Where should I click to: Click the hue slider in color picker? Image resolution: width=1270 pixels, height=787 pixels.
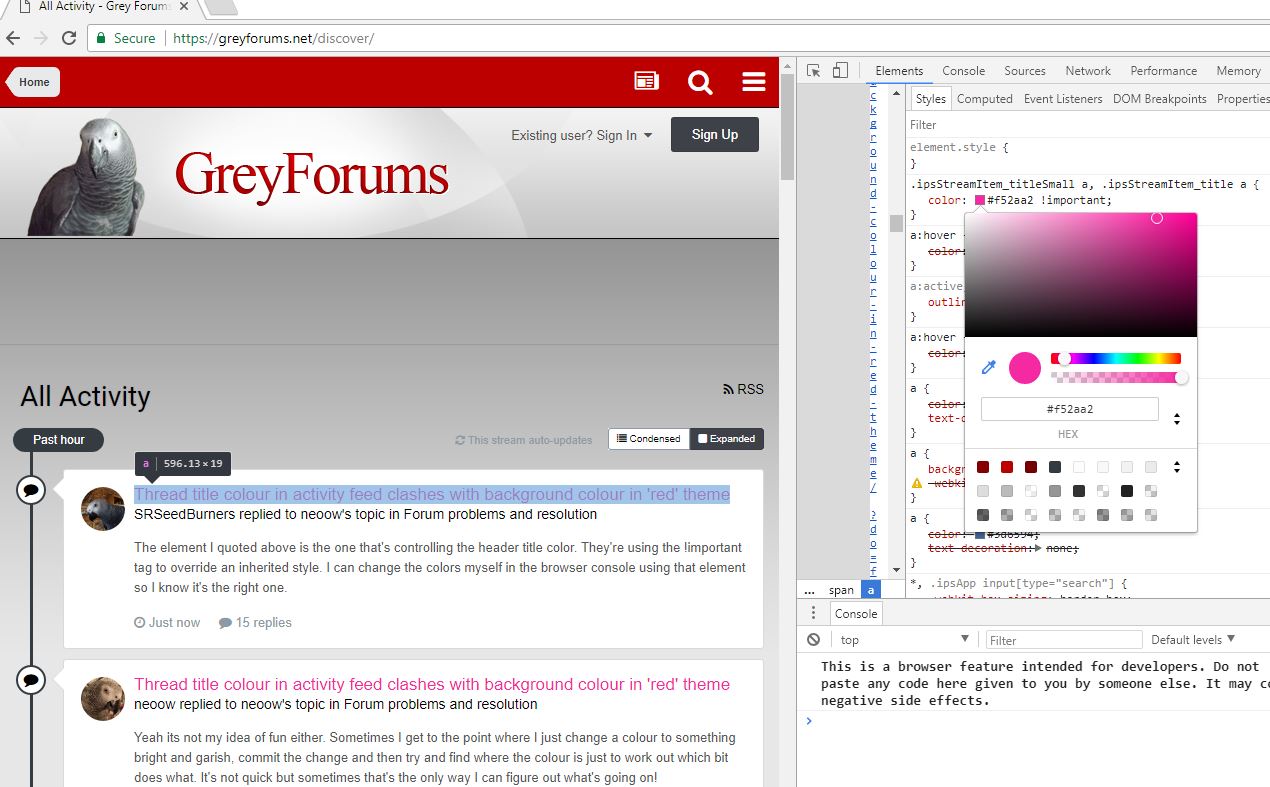1116,358
